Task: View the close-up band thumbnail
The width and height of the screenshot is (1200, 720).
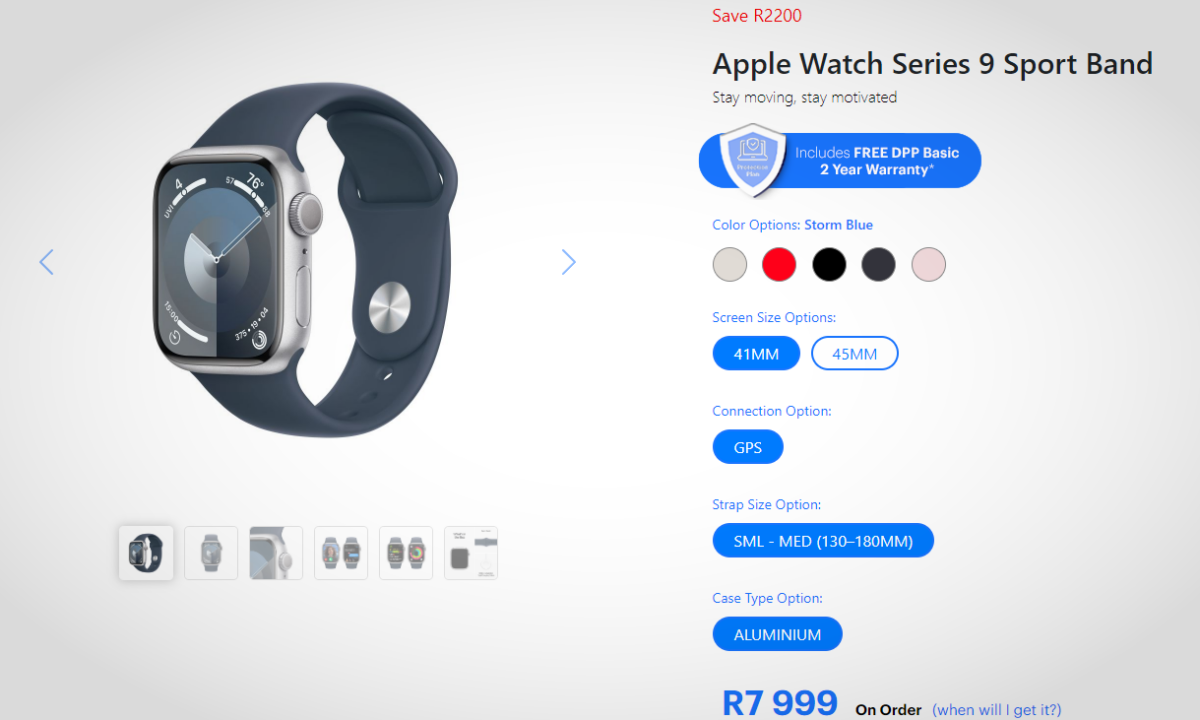Action: tap(276, 553)
